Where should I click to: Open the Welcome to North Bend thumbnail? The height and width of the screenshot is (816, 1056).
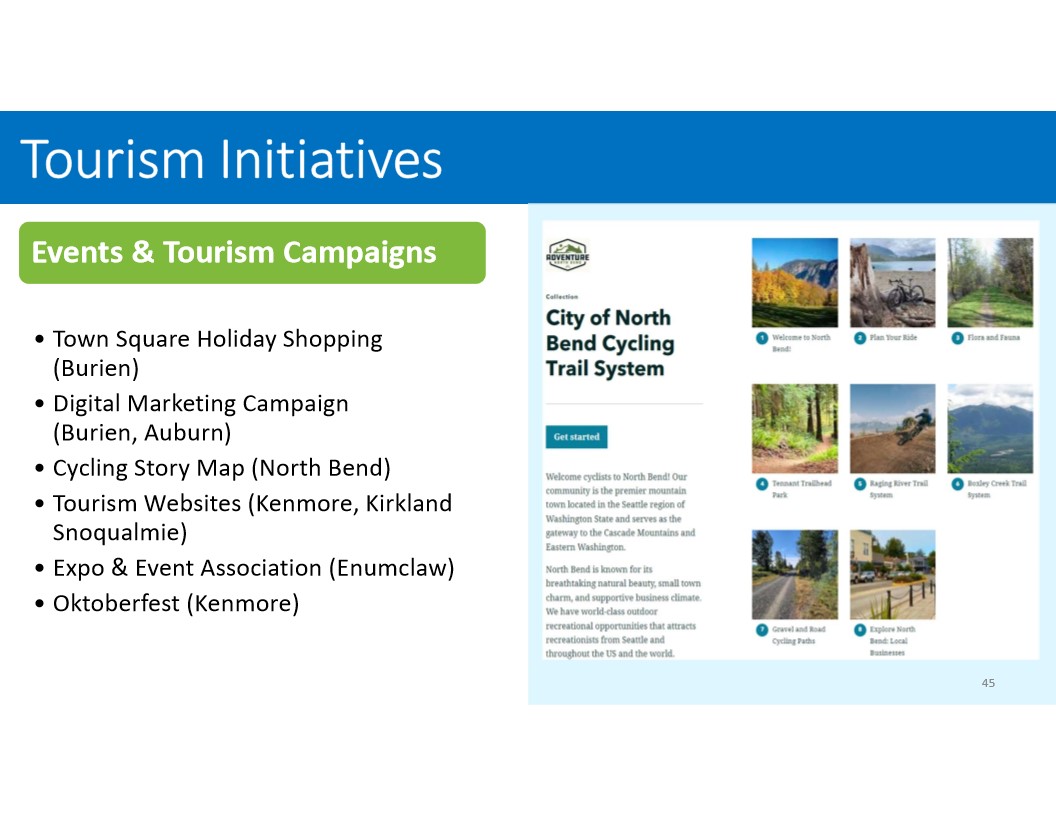tap(794, 281)
